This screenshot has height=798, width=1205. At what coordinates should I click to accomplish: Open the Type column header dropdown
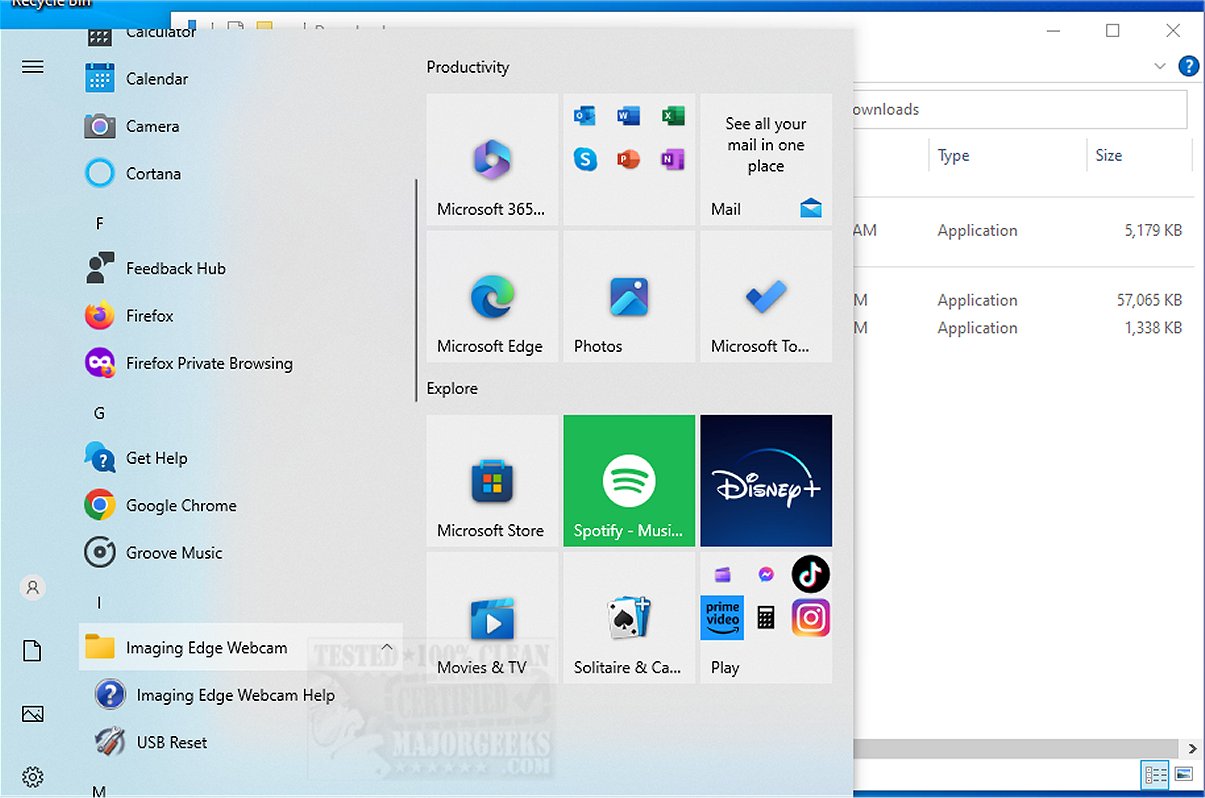tap(953, 155)
